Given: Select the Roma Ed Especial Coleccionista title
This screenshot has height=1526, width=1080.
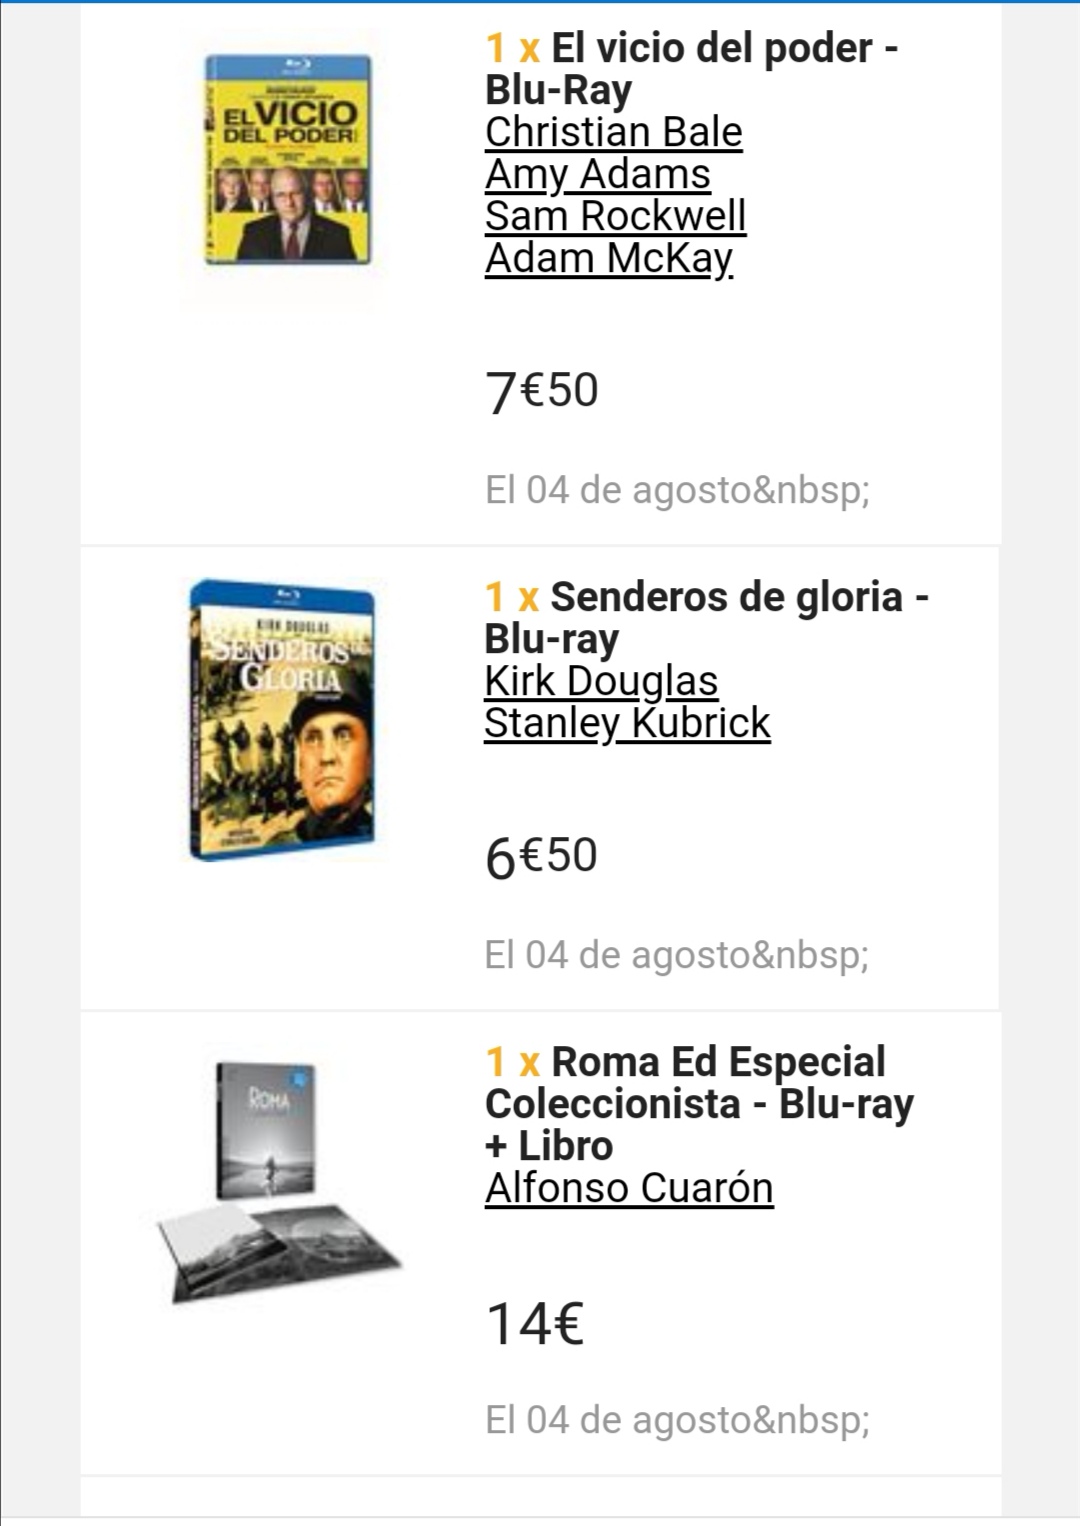Looking at the screenshot, I should [x=700, y=1104].
